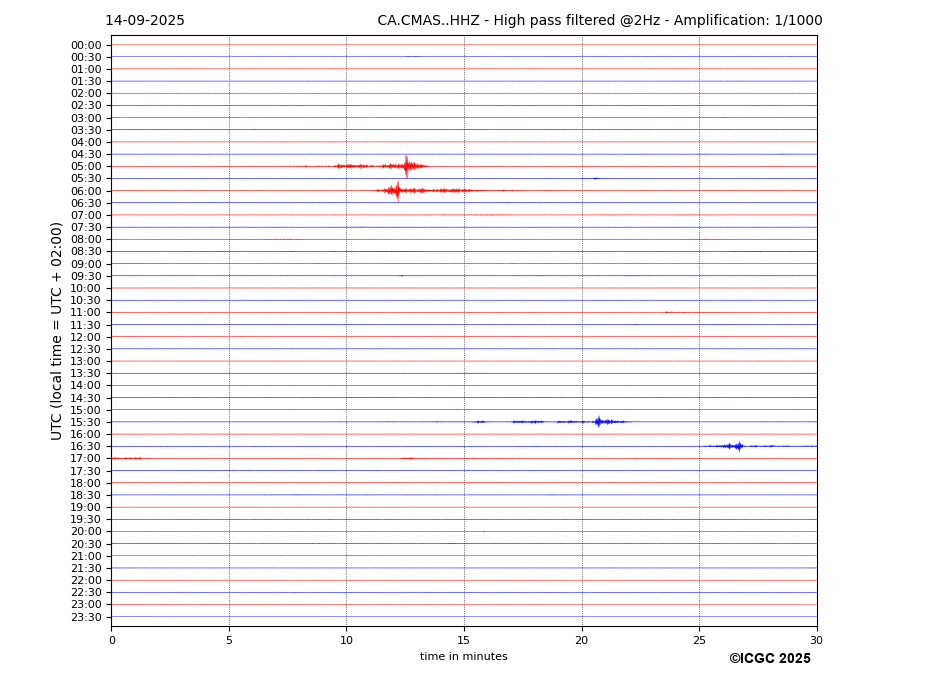Select the 09:30 row time label

pos(86,276)
